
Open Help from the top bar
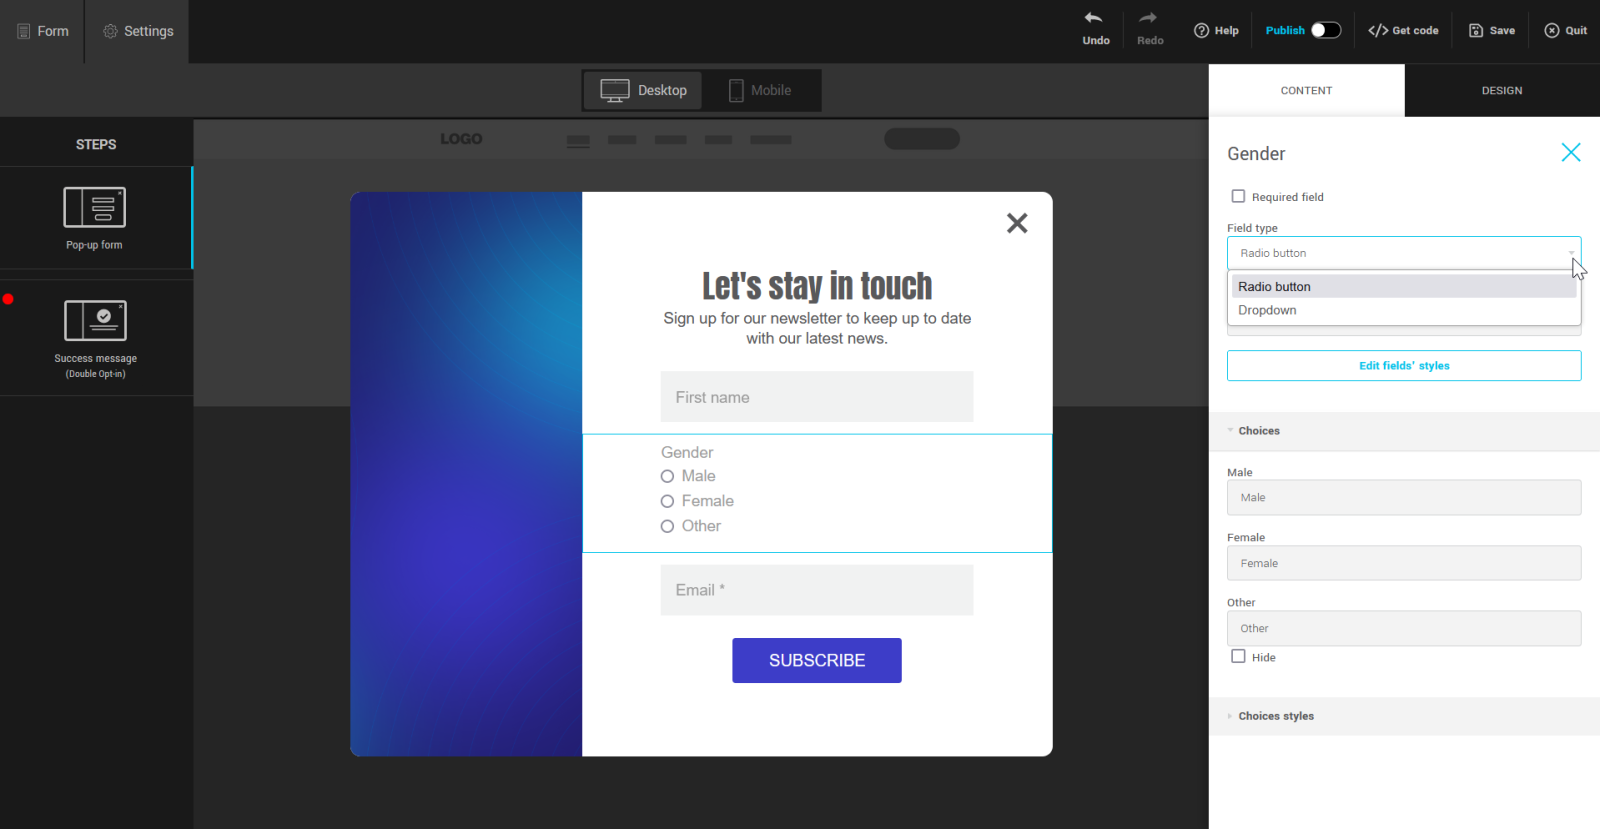coord(1216,31)
